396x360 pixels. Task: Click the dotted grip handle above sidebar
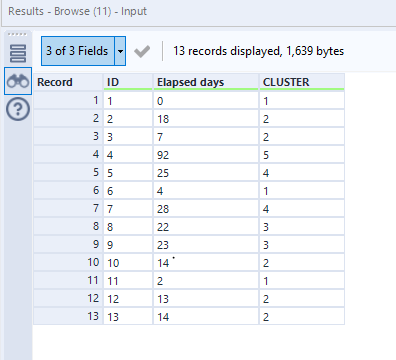click(17, 34)
